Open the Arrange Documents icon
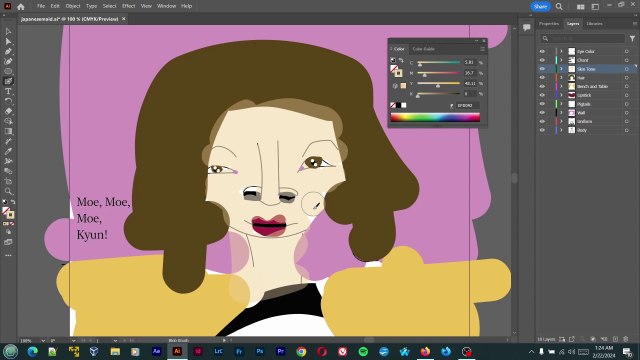 [x=580, y=7]
